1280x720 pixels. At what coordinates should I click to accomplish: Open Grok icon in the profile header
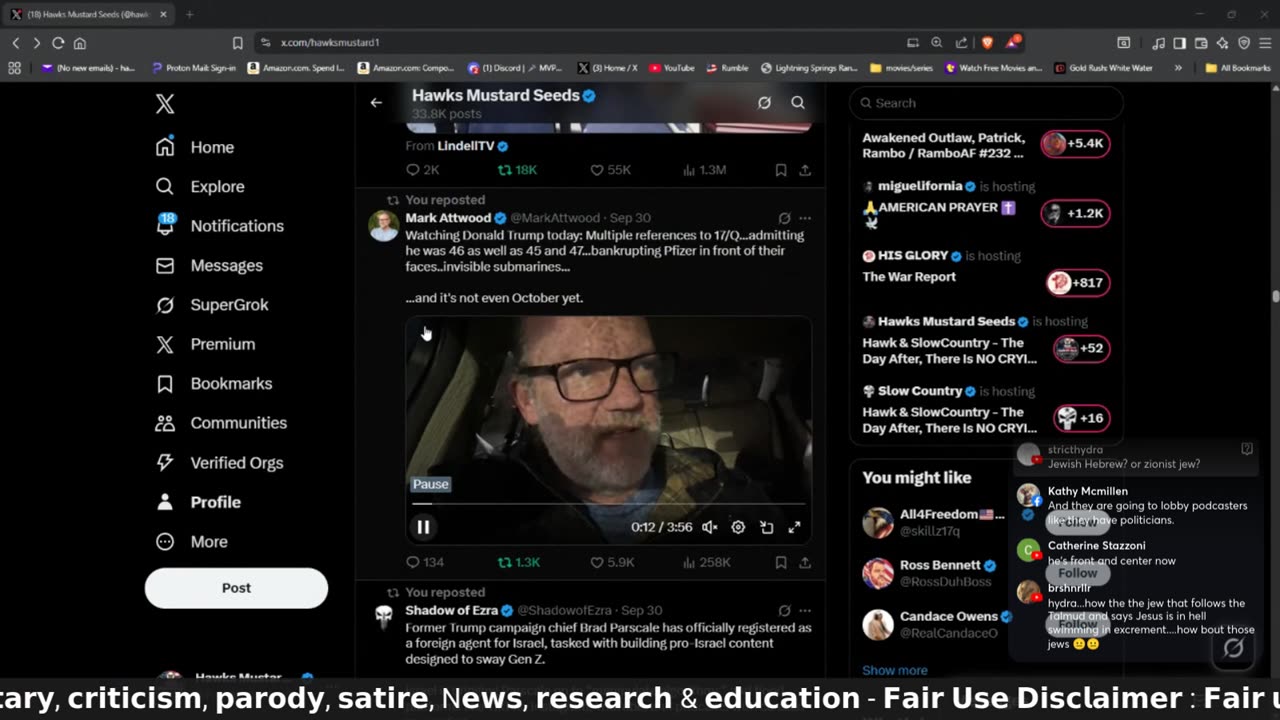(764, 102)
